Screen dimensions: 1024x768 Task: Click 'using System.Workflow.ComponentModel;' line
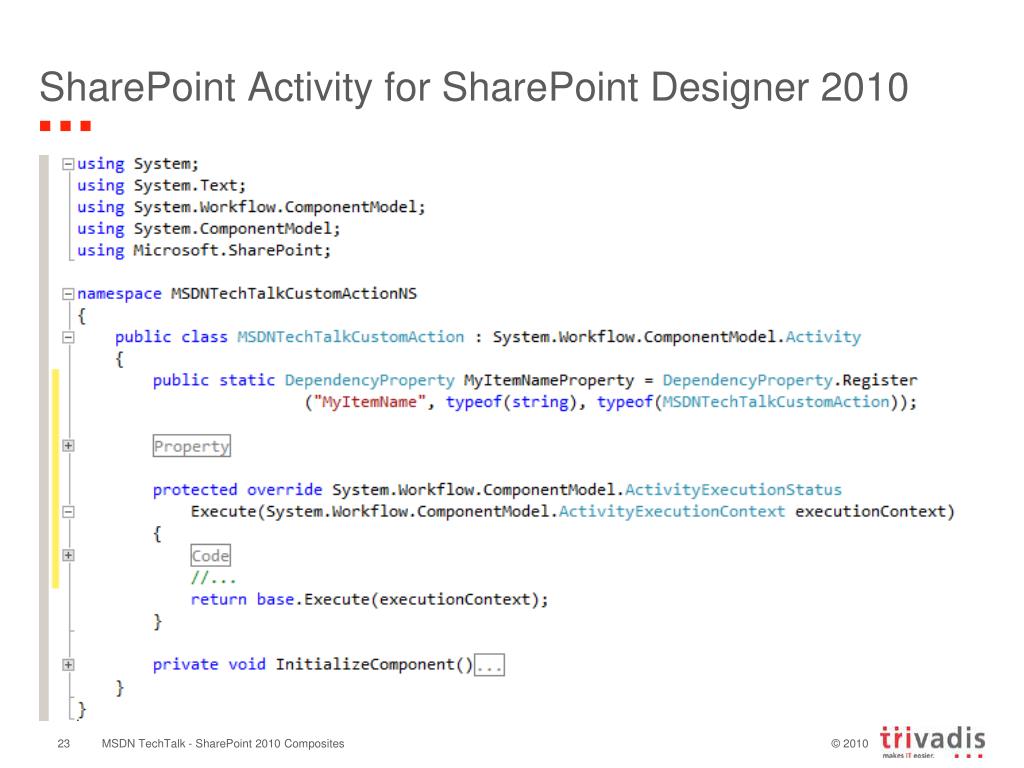point(251,207)
